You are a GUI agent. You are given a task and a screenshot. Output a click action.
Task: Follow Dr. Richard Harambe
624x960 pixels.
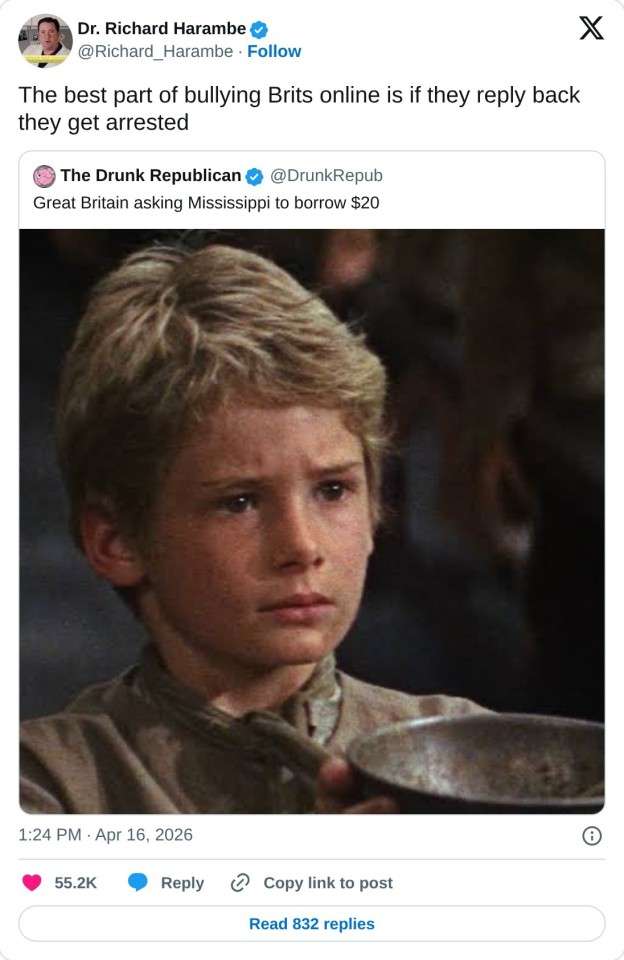[274, 51]
